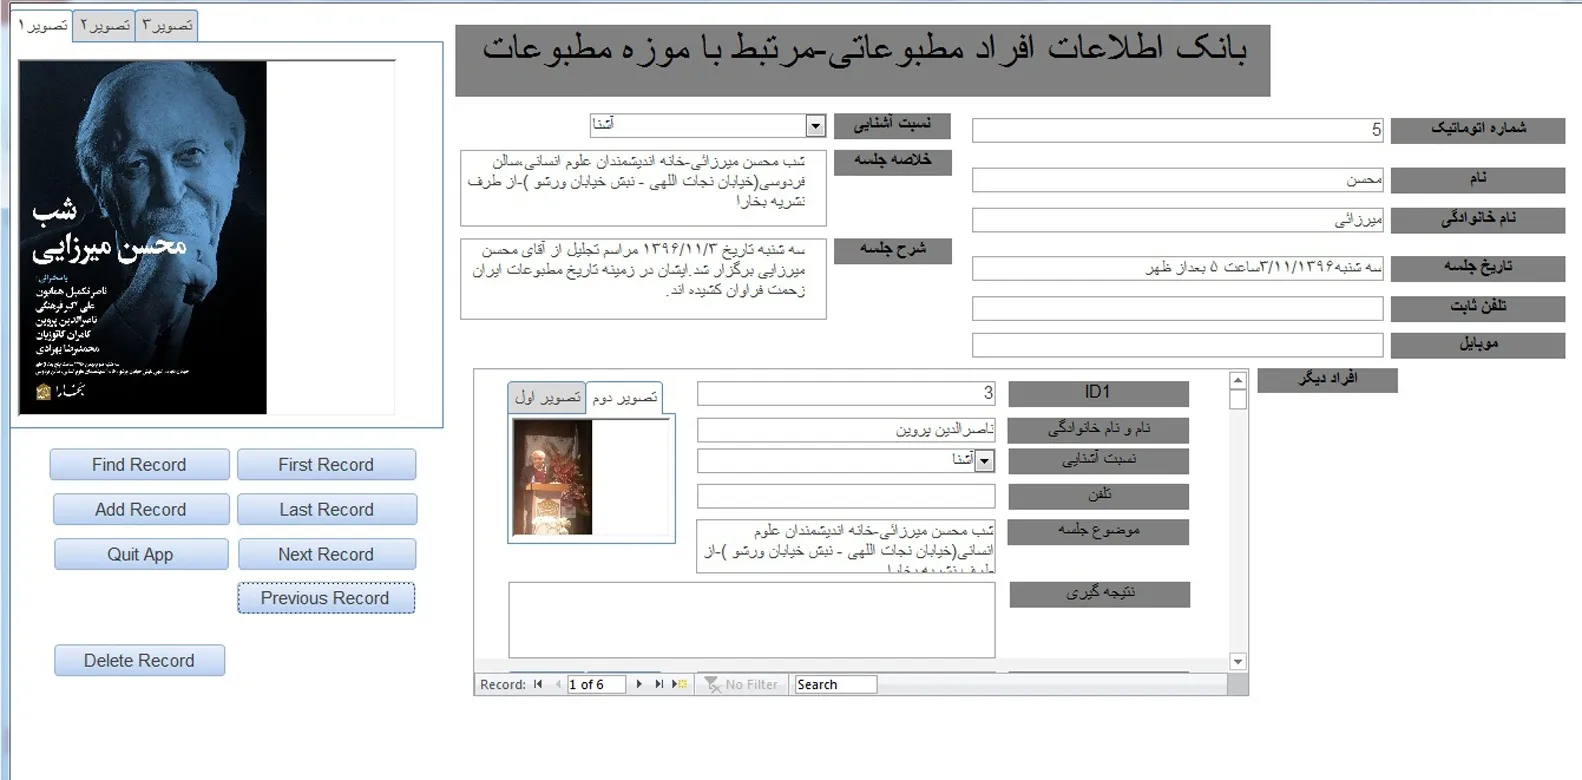Go to first record in navigation bar
The width and height of the screenshot is (1582, 780).
[538, 684]
